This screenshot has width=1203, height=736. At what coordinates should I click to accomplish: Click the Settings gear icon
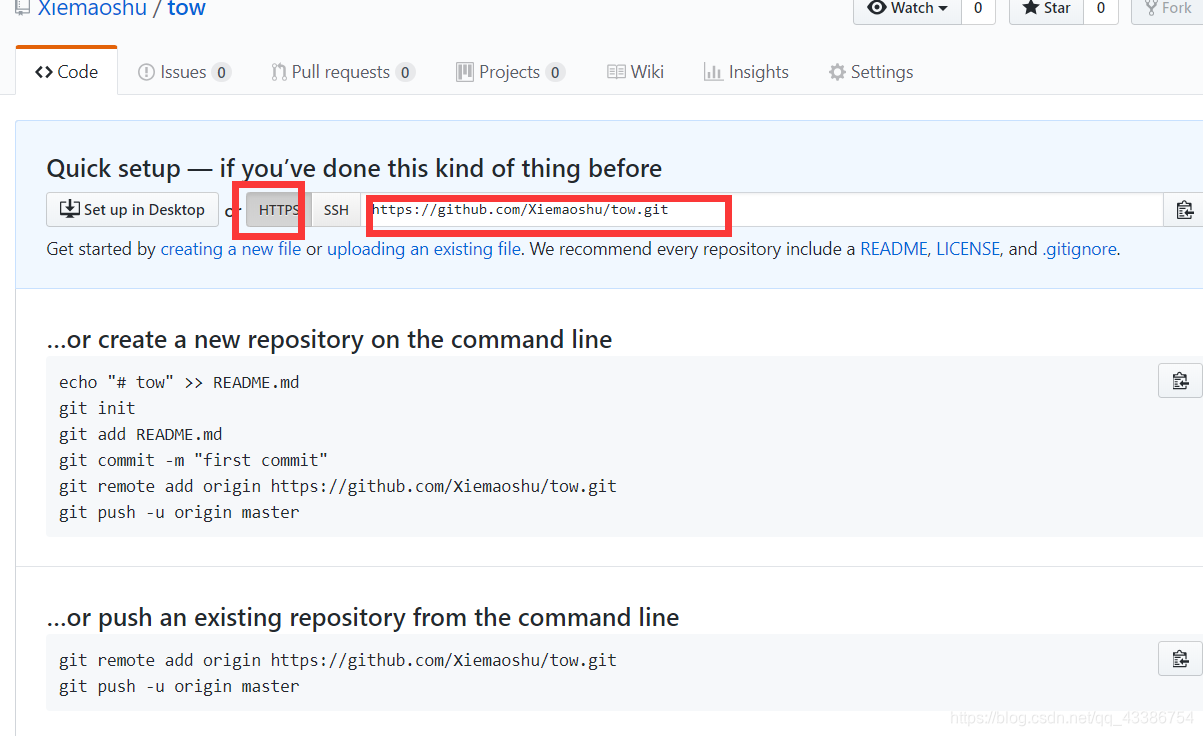[x=837, y=72]
